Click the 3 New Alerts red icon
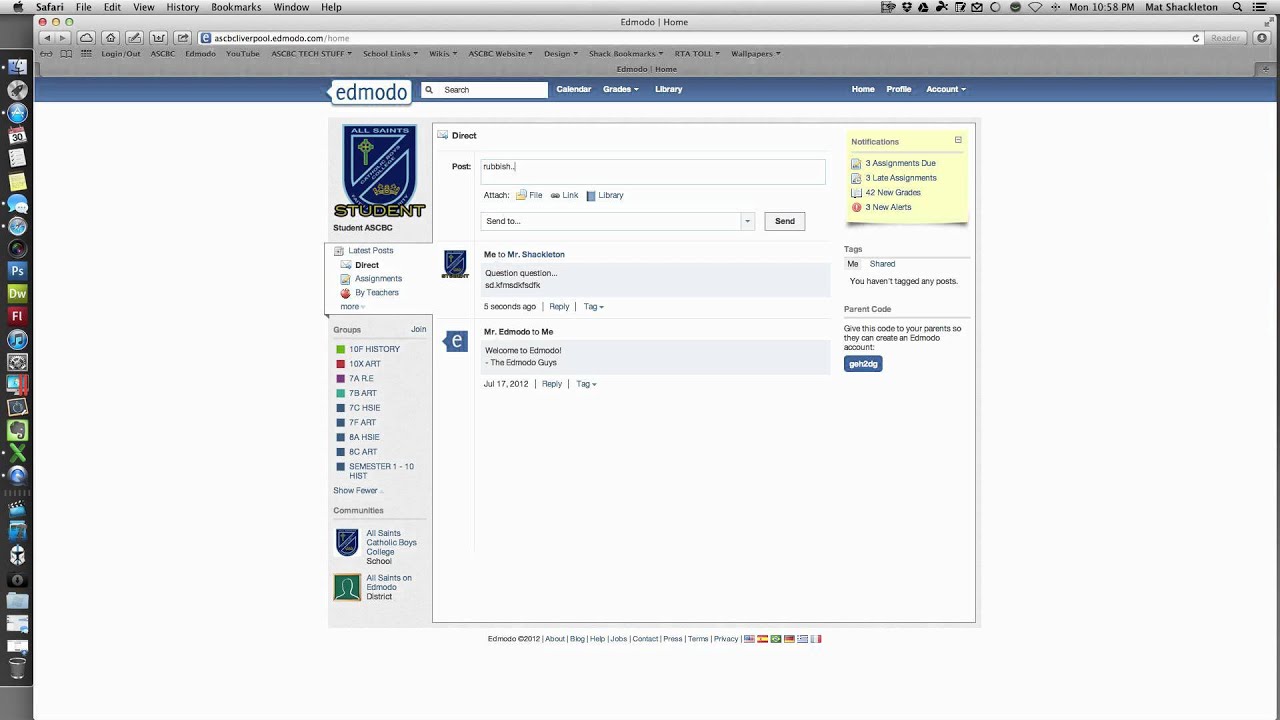Image resolution: width=1280 pixels, height=720 pixels. tap(856, 207)
